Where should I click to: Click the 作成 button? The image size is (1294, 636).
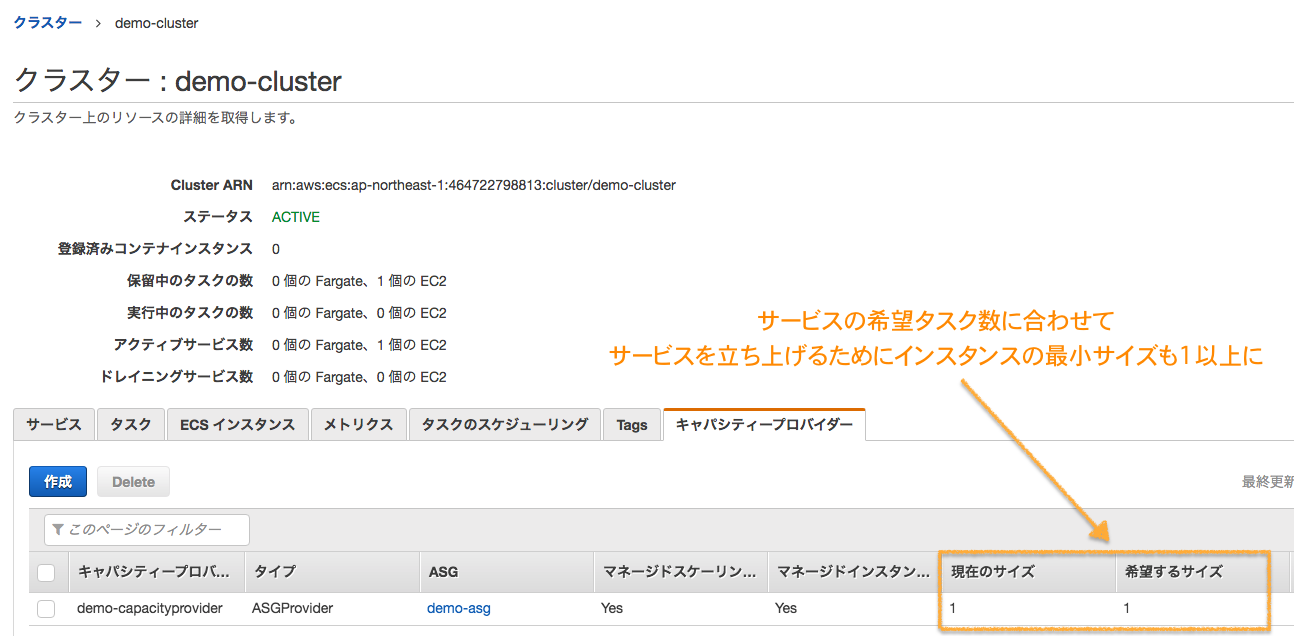click(57, 481)
